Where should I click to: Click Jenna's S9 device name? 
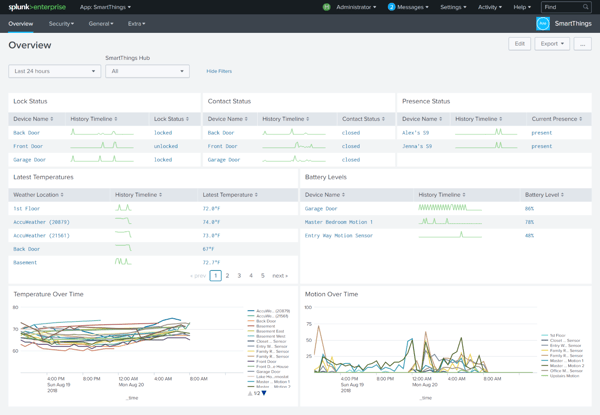417,146
